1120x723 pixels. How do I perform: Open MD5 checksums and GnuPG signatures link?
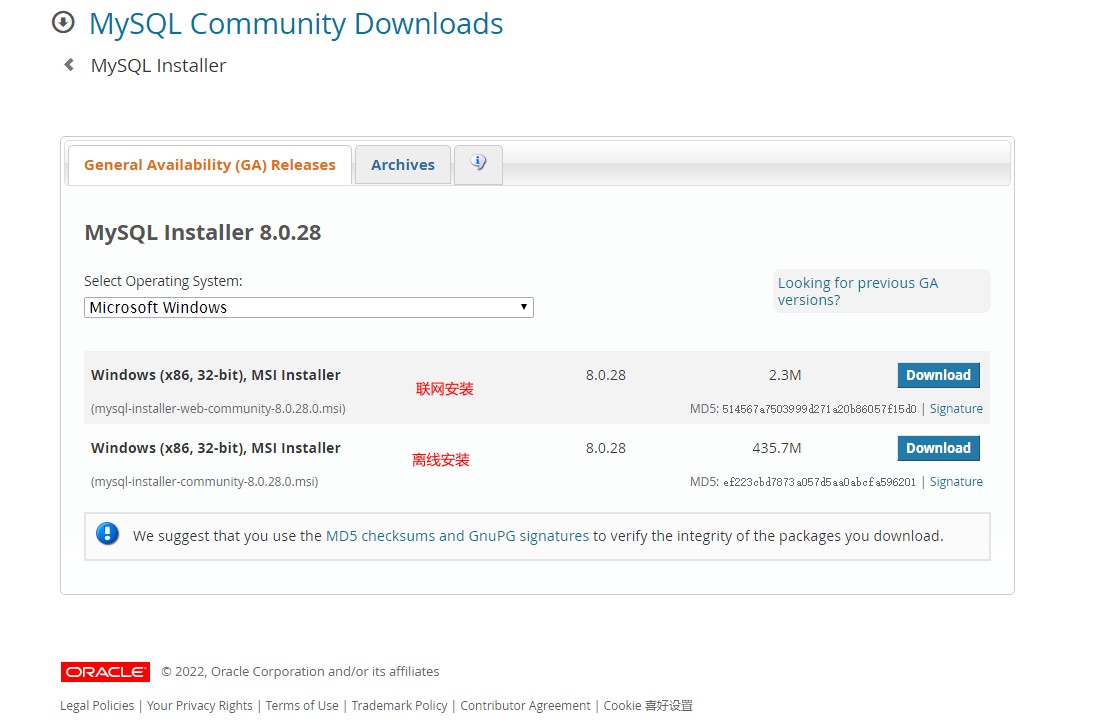pyautogui.click(x=457, y=536)
